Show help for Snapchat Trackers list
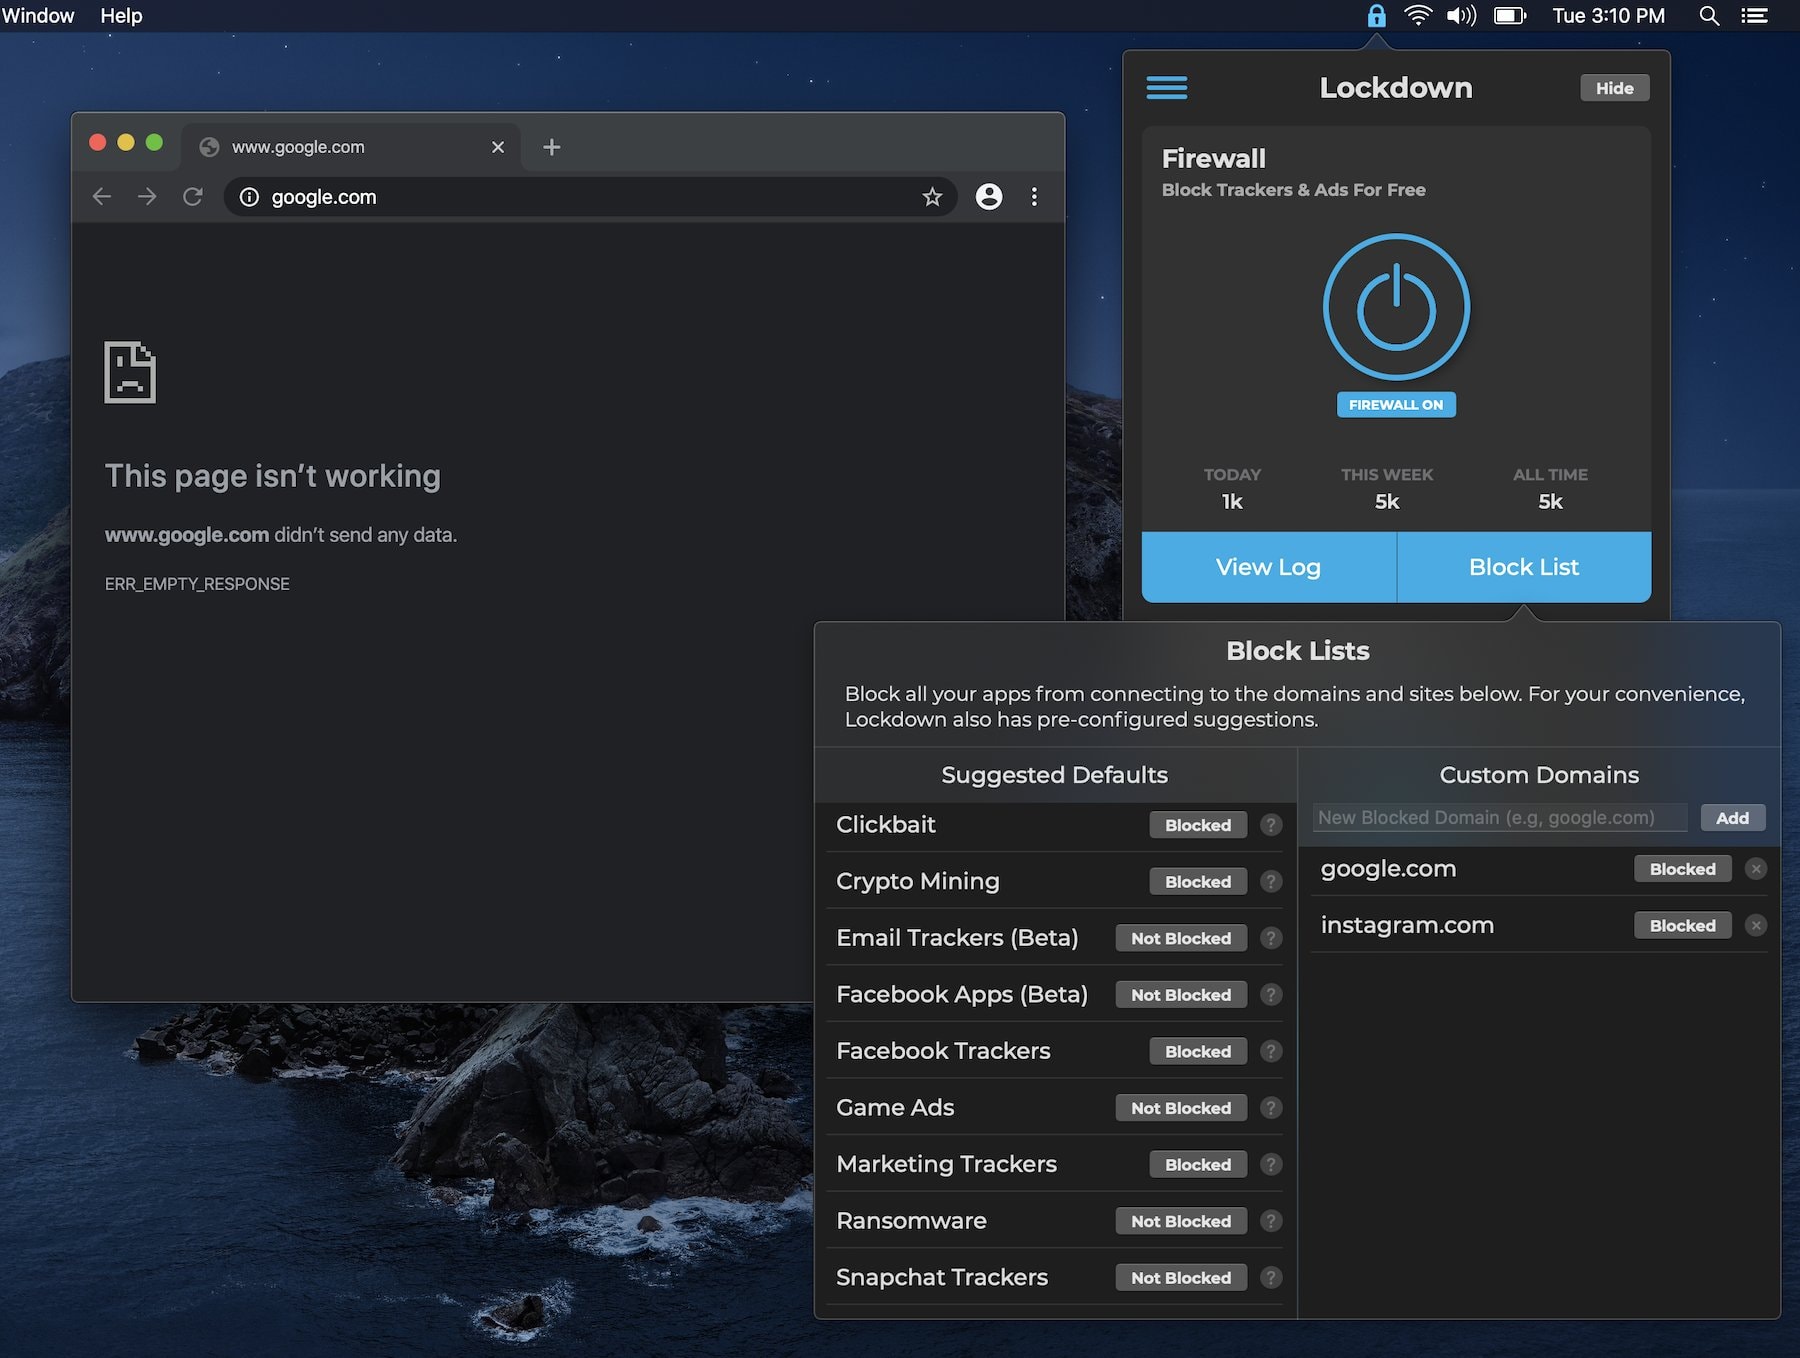1800x1358 pixels. [1271, 1278]
